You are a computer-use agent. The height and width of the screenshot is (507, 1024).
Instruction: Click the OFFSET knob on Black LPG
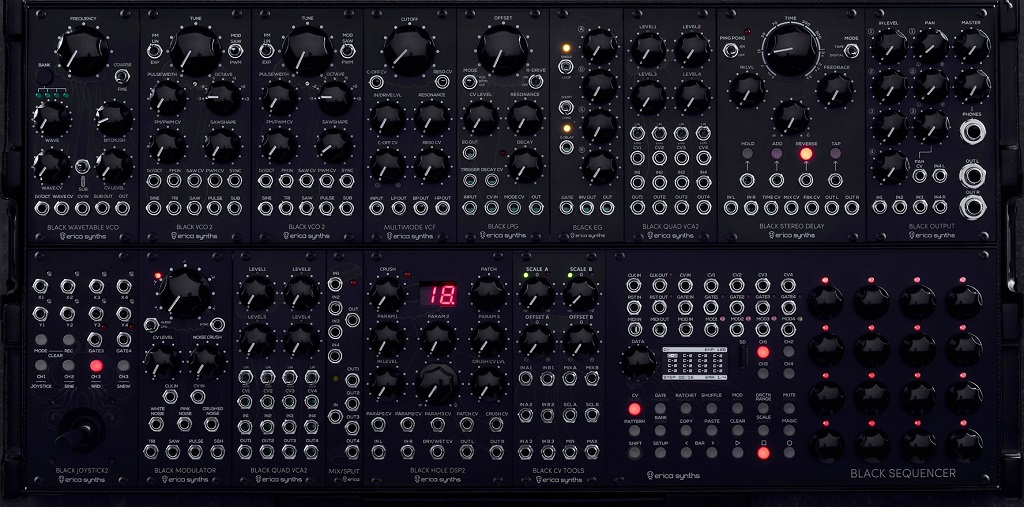(502, 50)
